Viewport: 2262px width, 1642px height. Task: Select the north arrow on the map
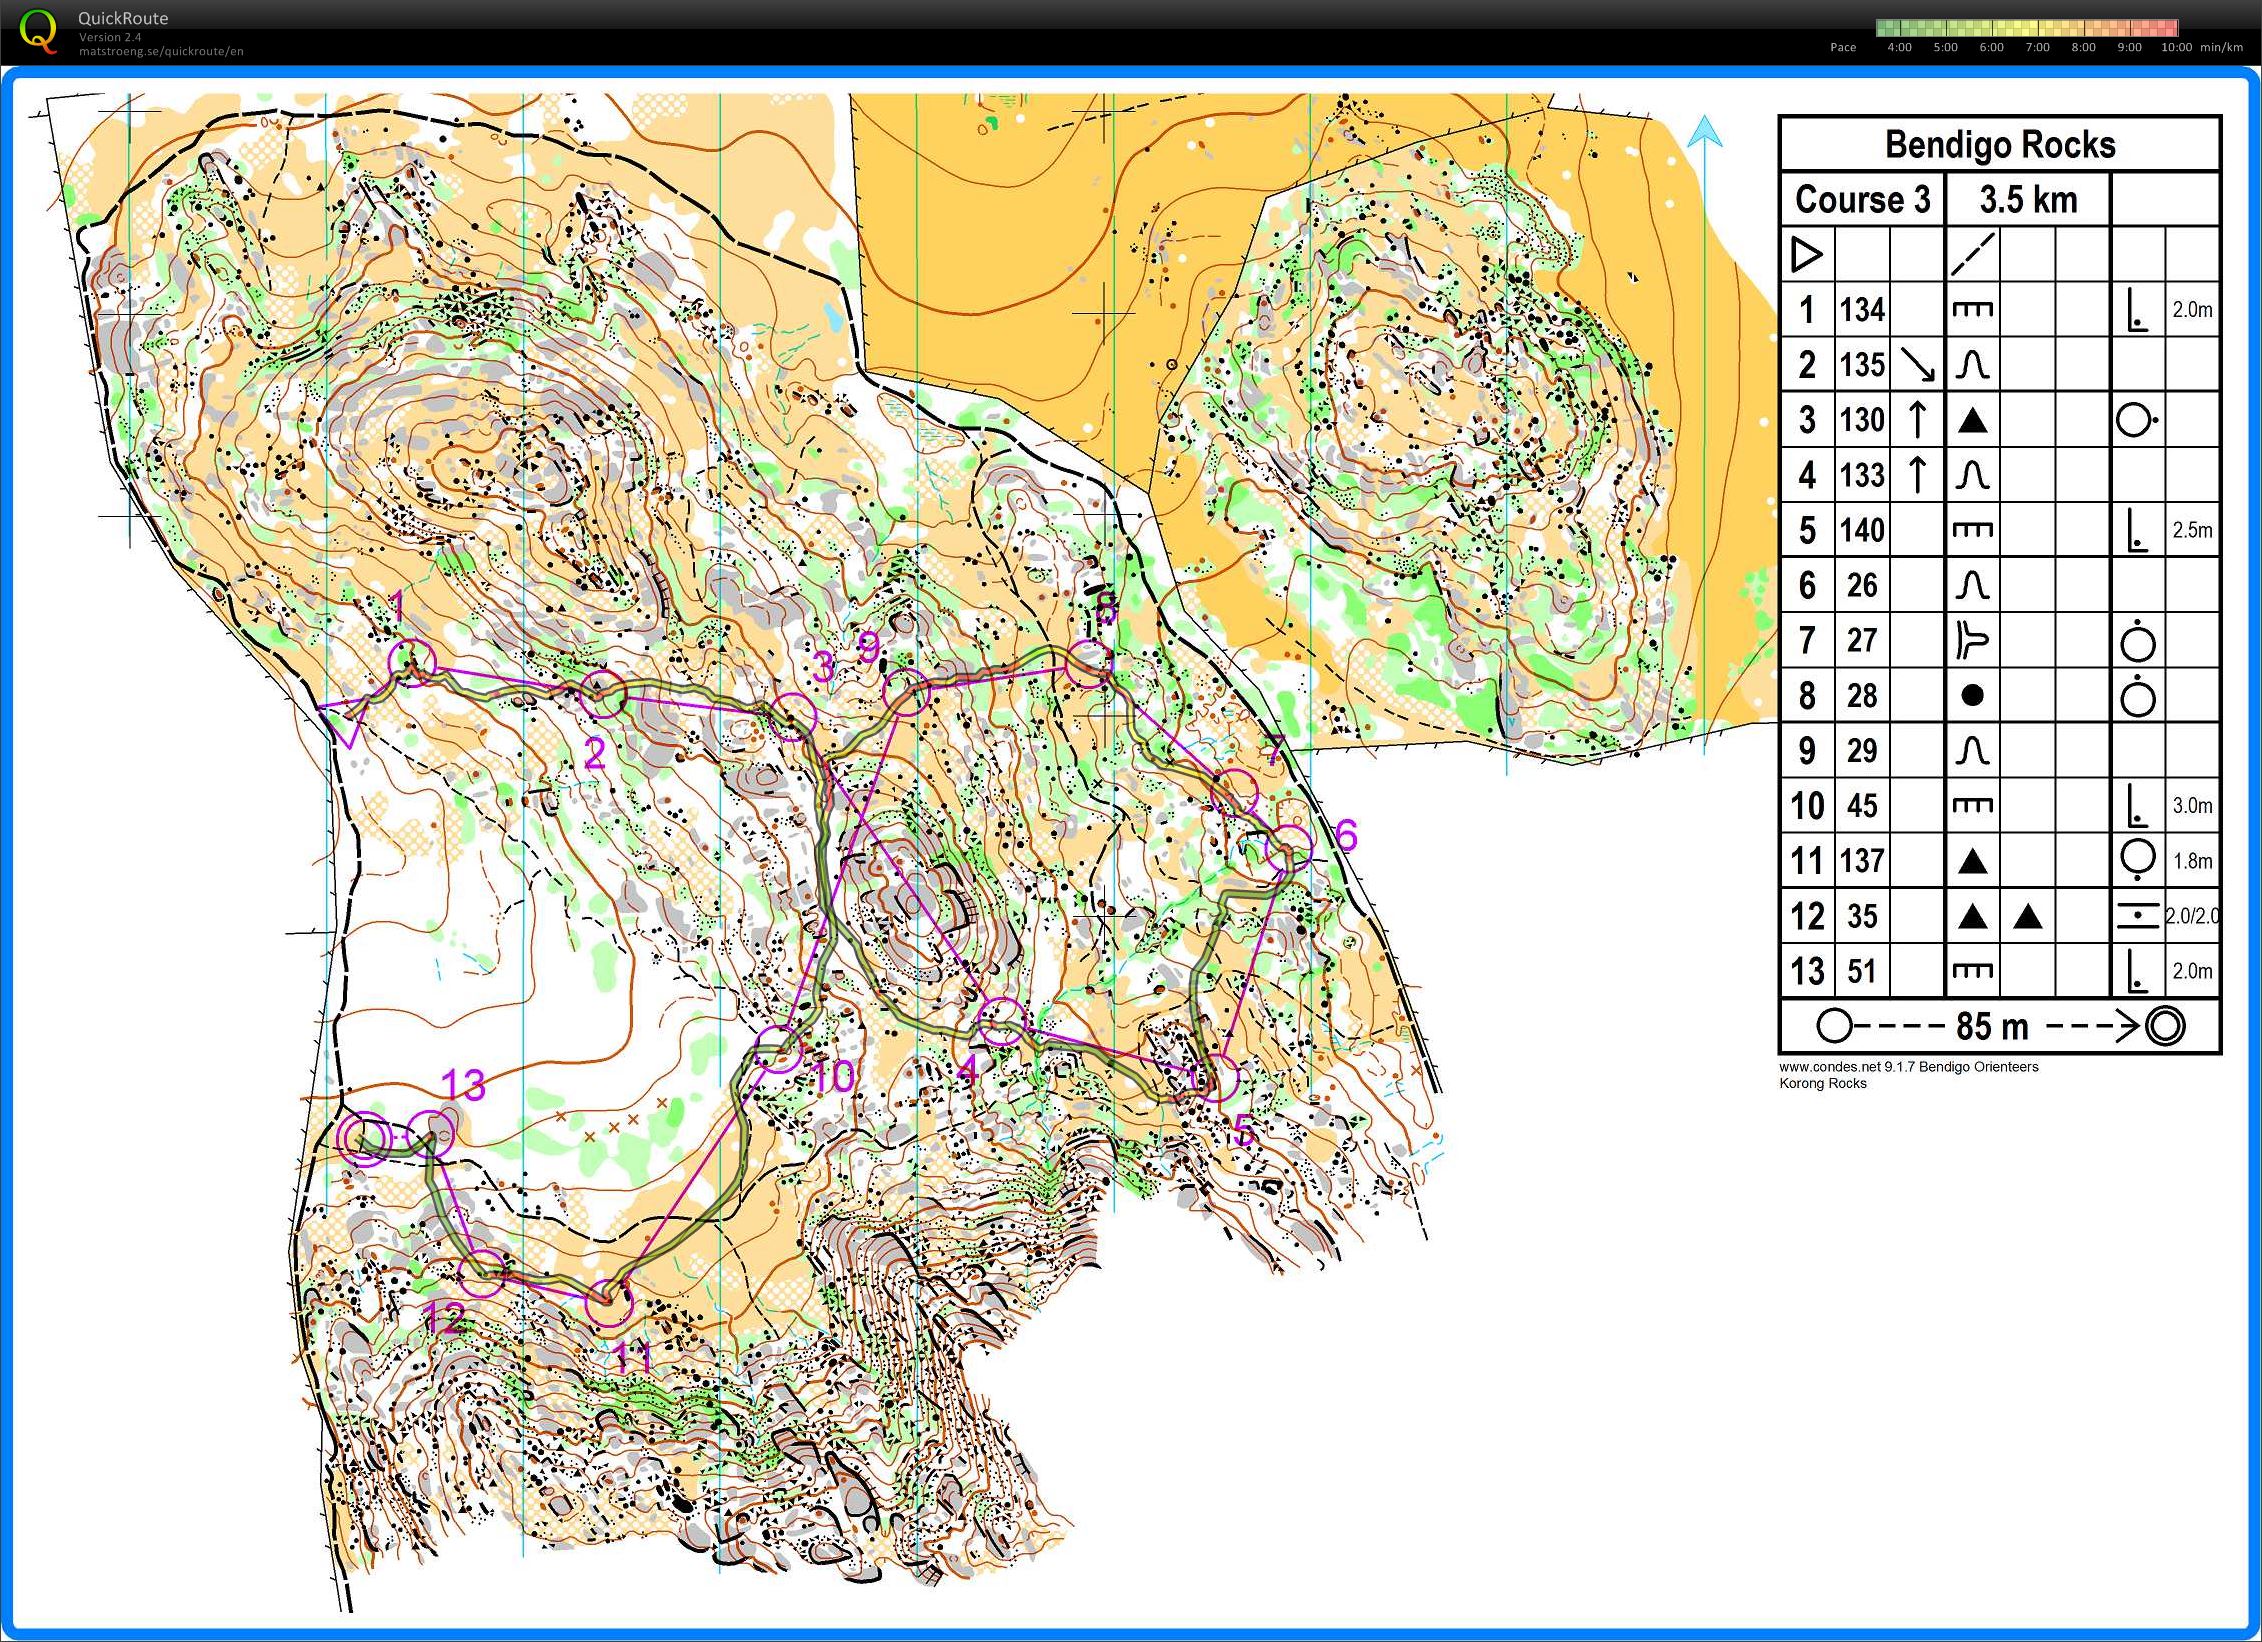pos(1706,135)
